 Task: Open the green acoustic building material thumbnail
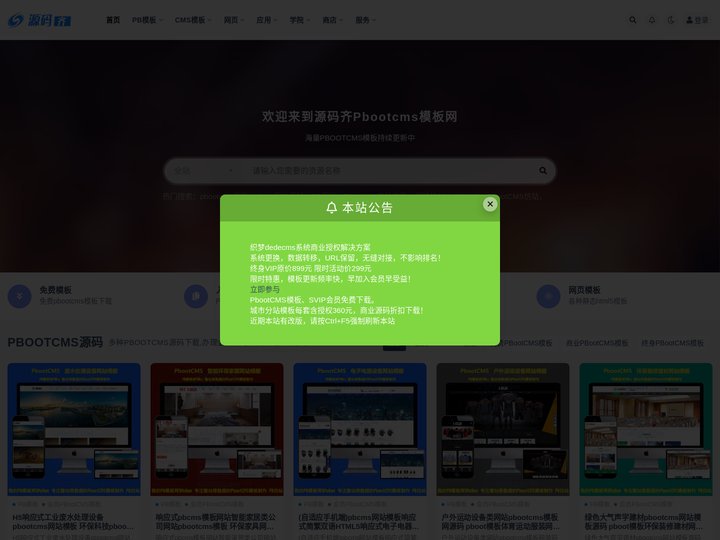click(646, 429)
